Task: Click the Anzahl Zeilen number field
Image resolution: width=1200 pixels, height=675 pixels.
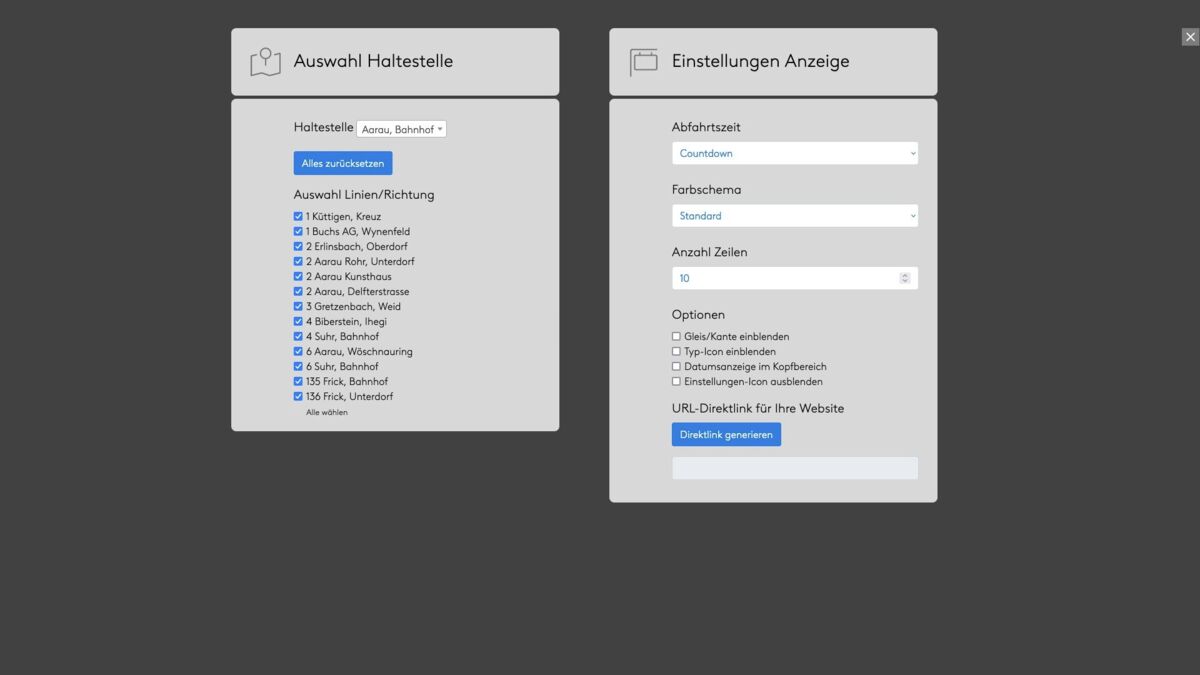Action: point(784,278)
